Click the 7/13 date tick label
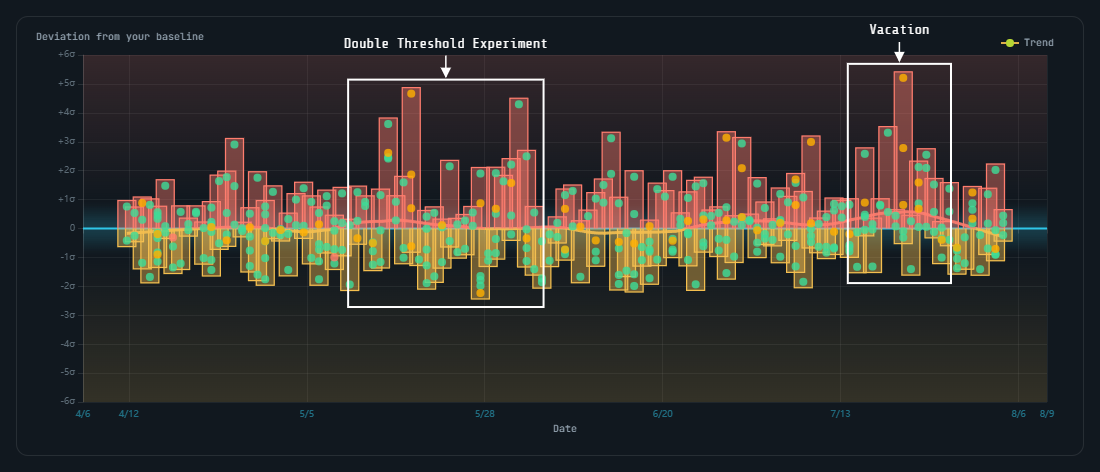The image size is (1100, 472). (840, 414)
